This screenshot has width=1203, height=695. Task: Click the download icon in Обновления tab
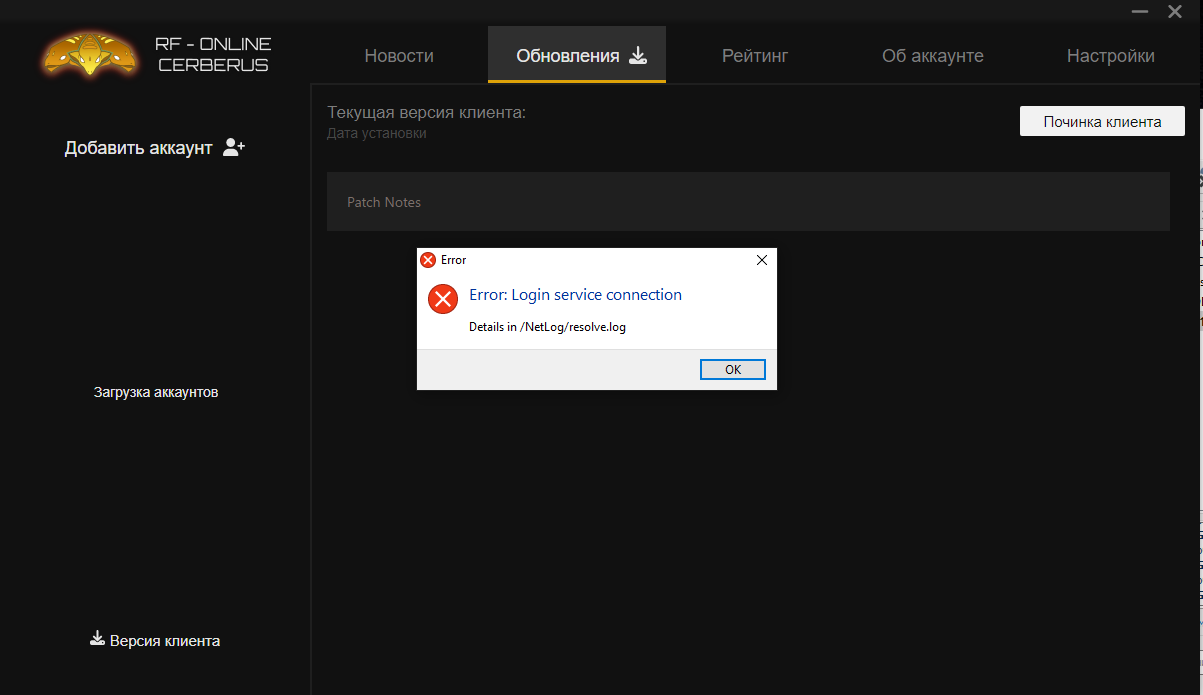pyautogui.click(x=638, y=55)
